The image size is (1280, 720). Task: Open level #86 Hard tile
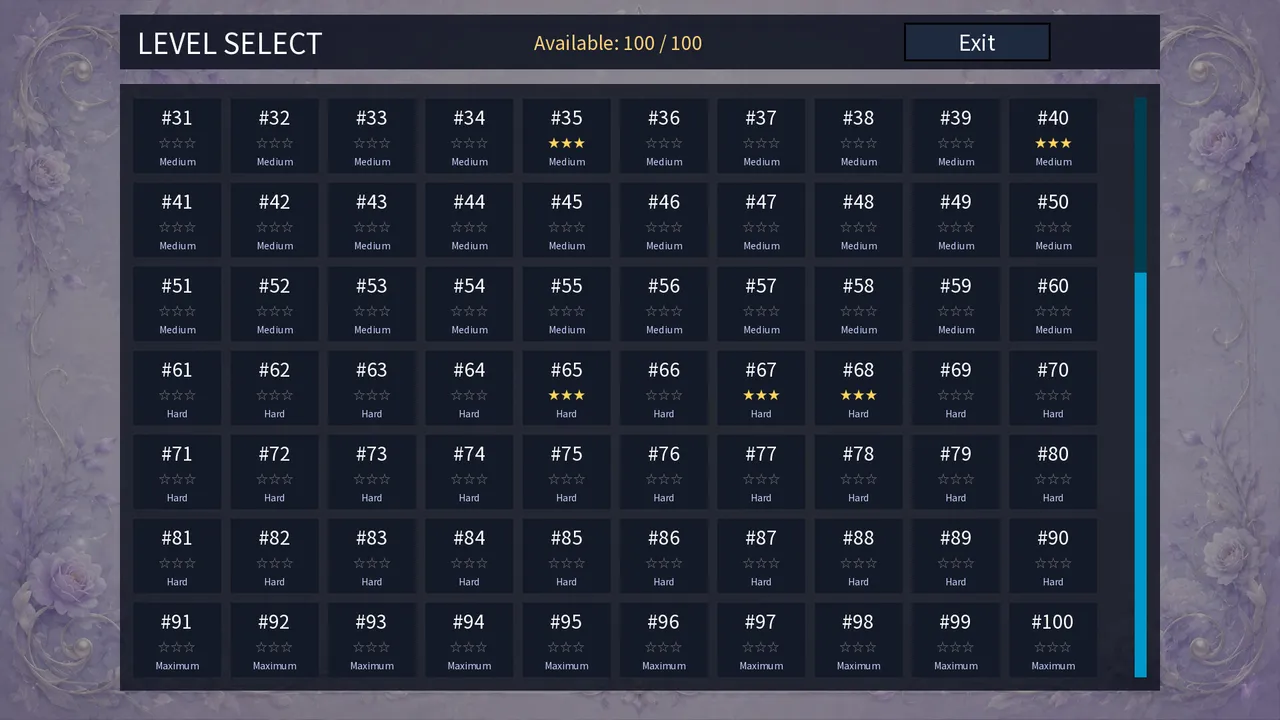coord(664,556)
